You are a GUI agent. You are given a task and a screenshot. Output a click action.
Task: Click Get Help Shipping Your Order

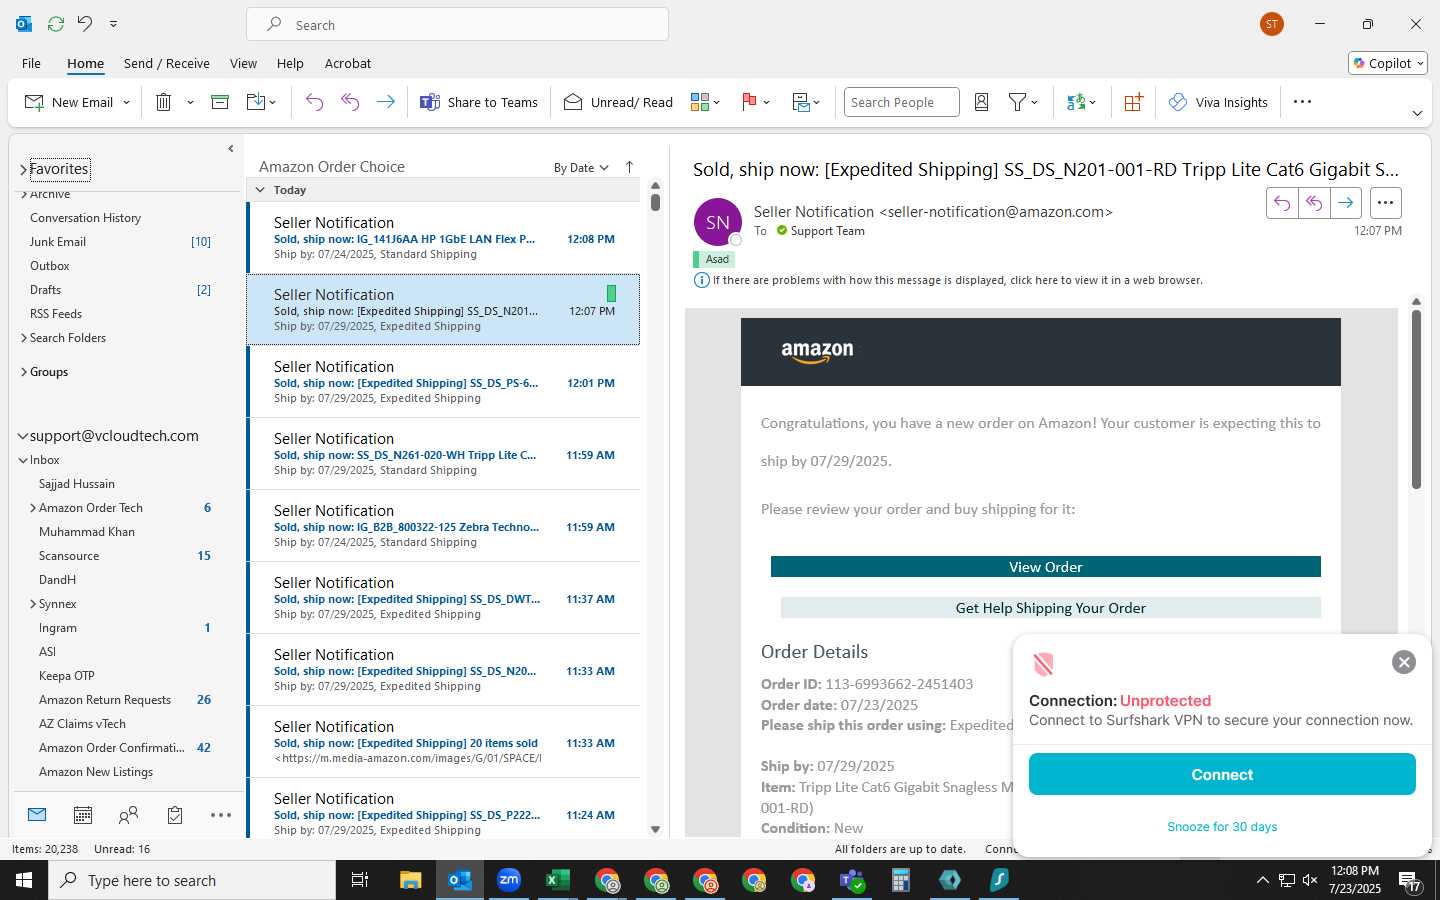tap(1051, 608)
